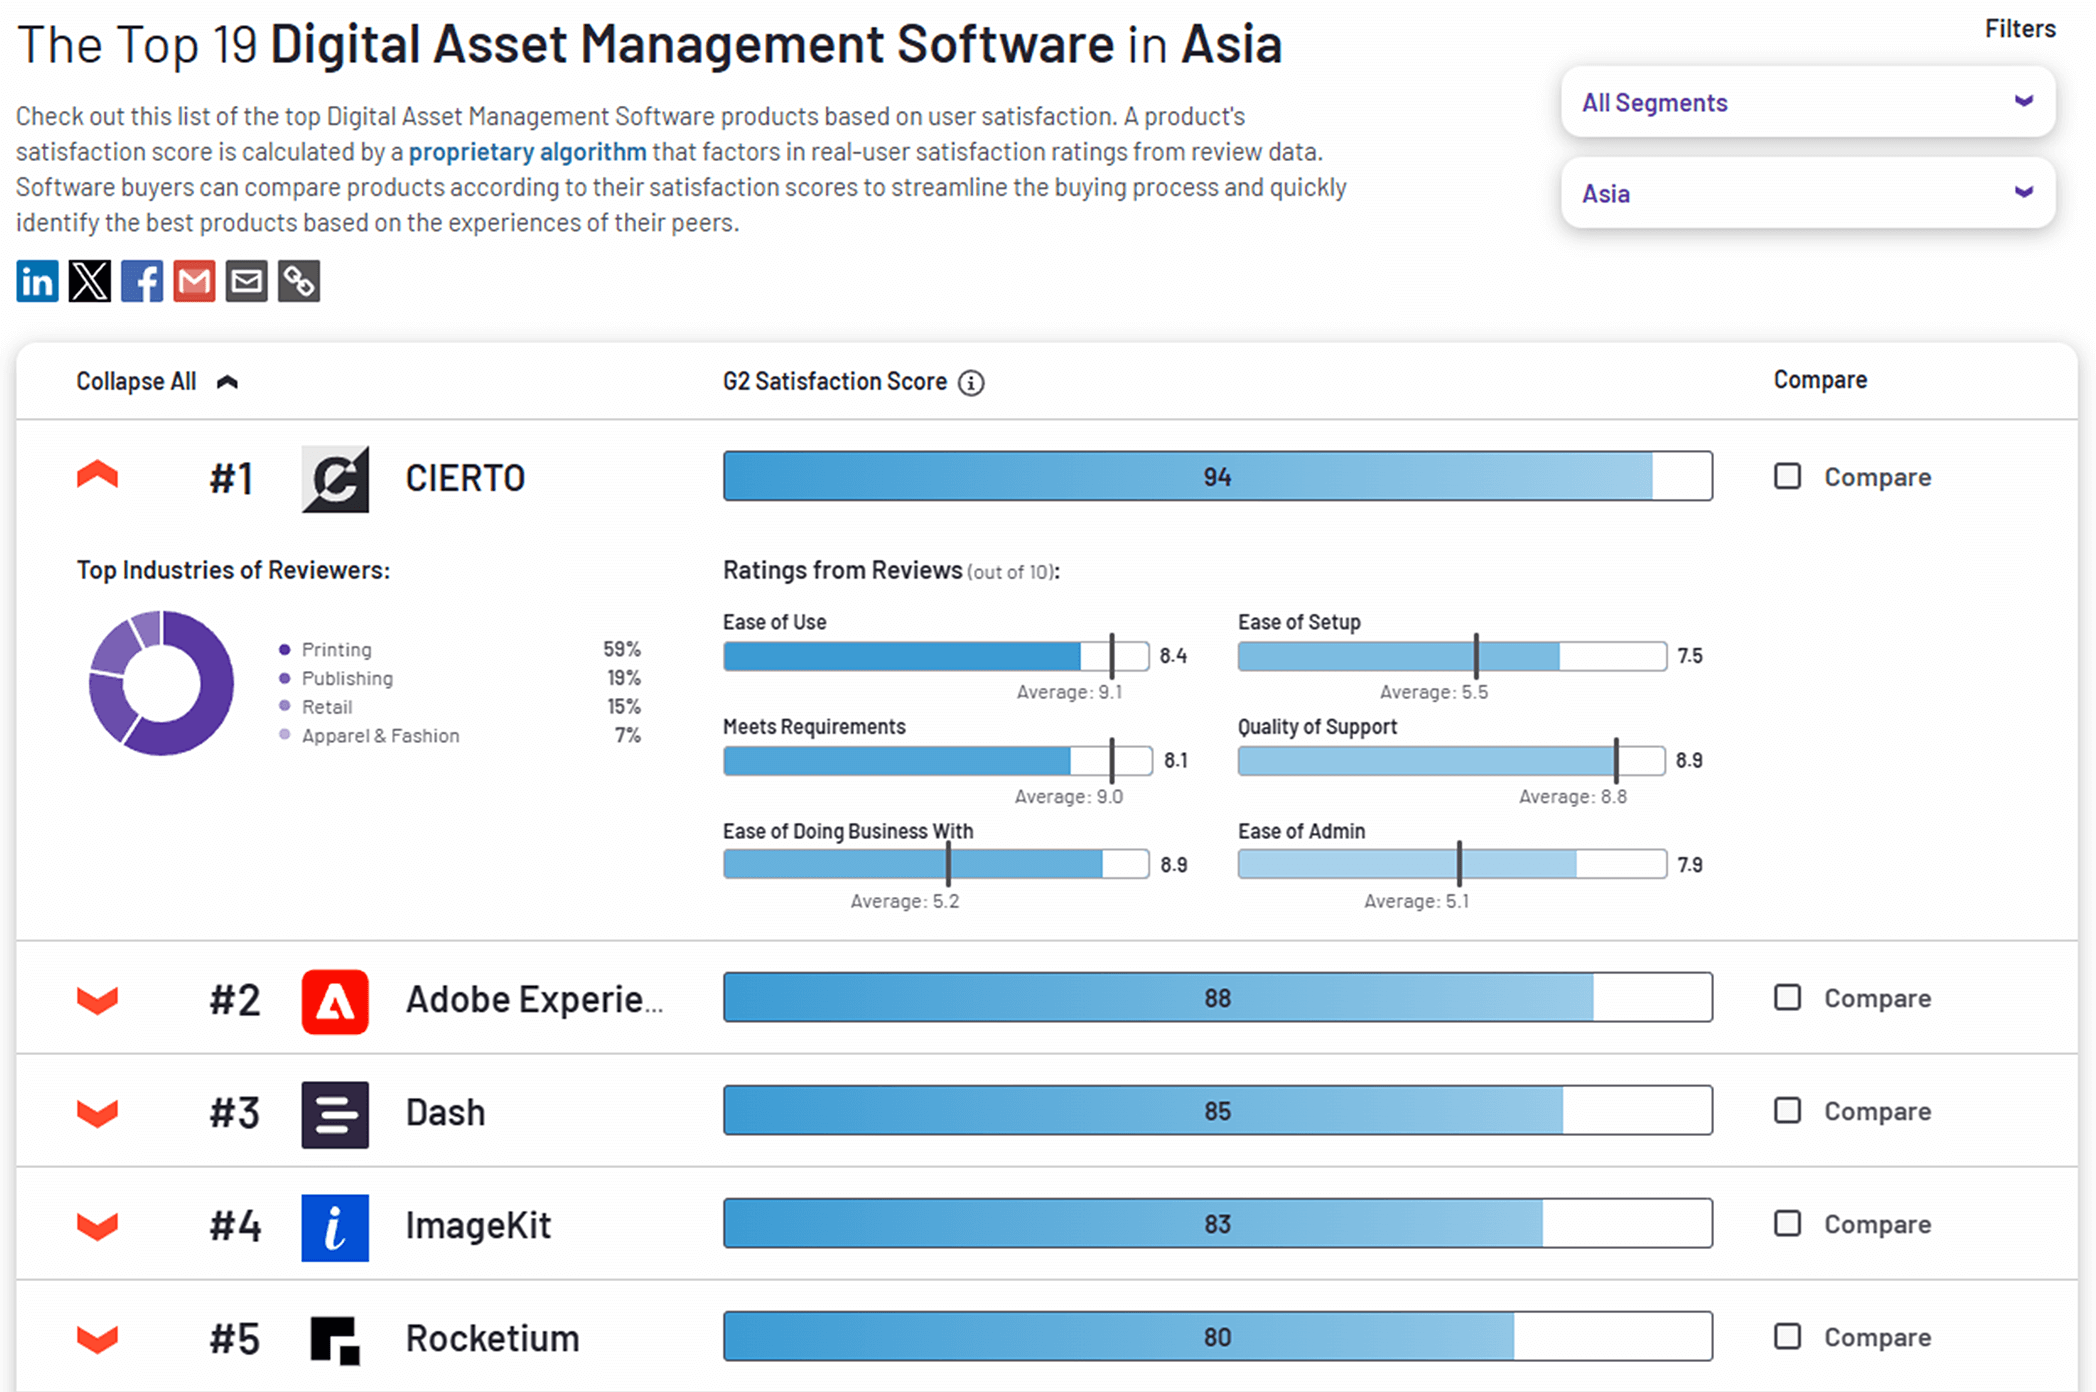This screenshot has height=1392, width=2096.
Task: Open G2 Satisfaction Score info icon
Action: click(x=971, y=383)
